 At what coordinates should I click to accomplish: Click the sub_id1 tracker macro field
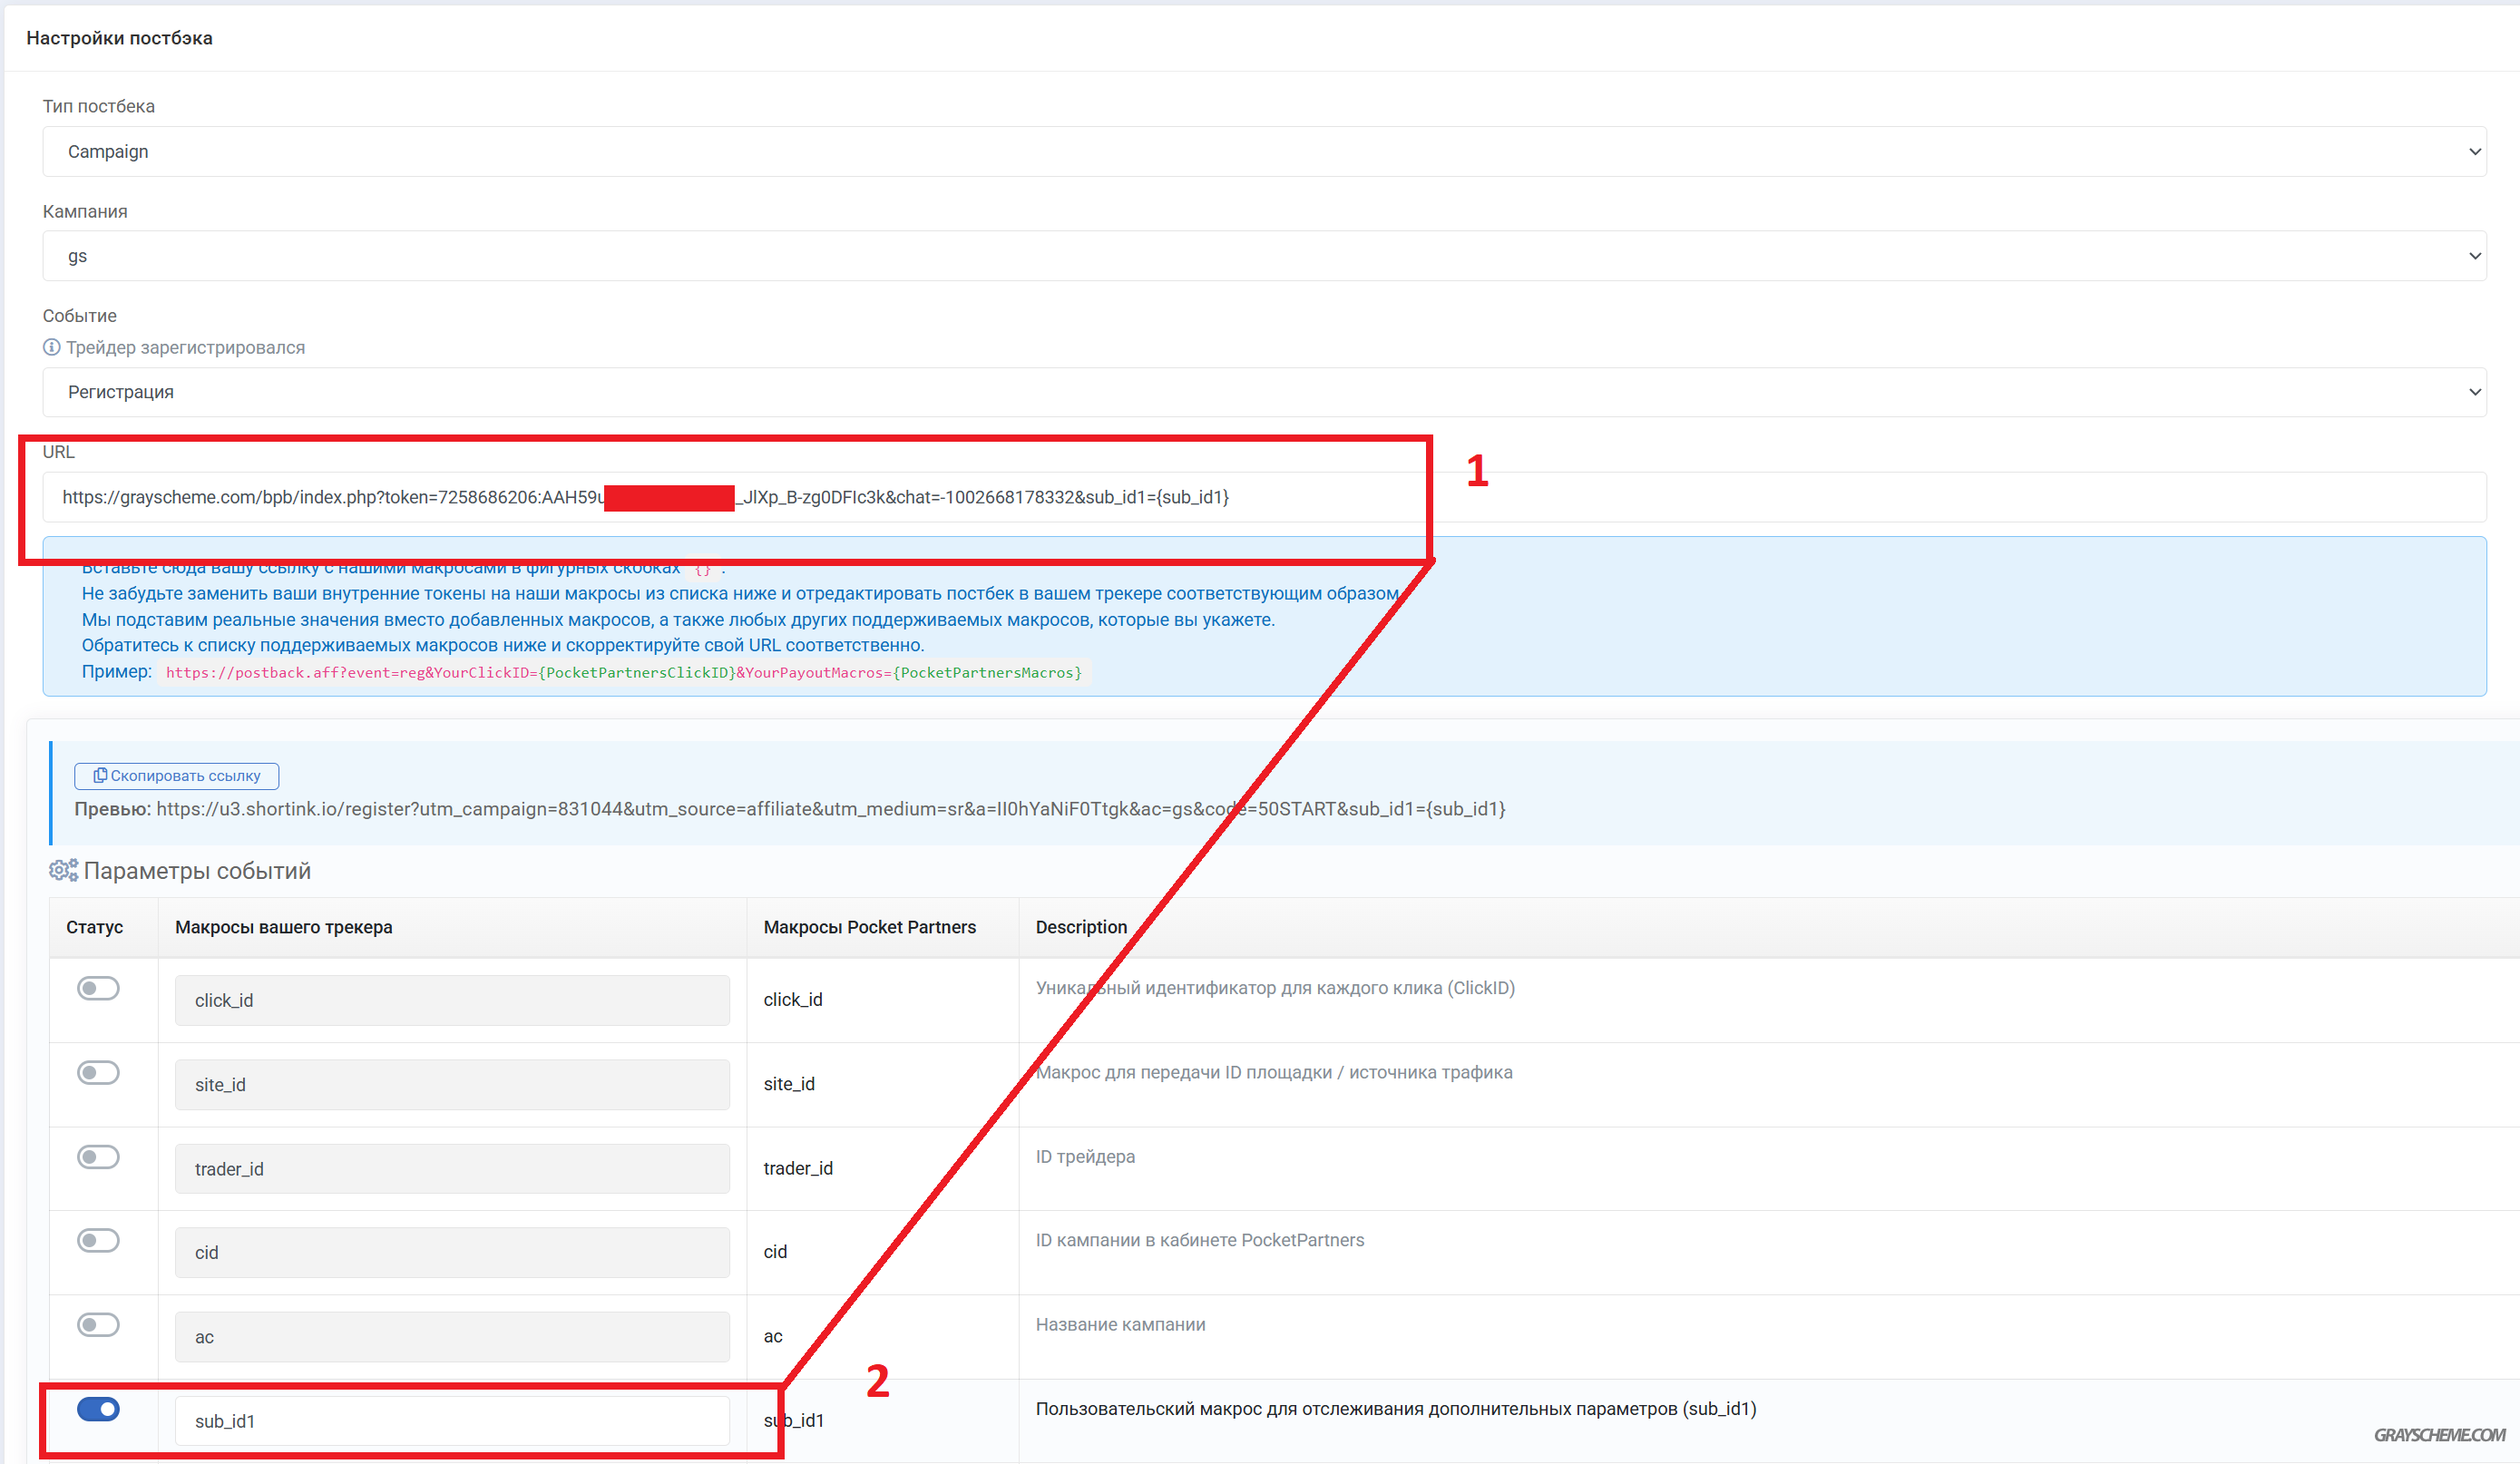452,1421
